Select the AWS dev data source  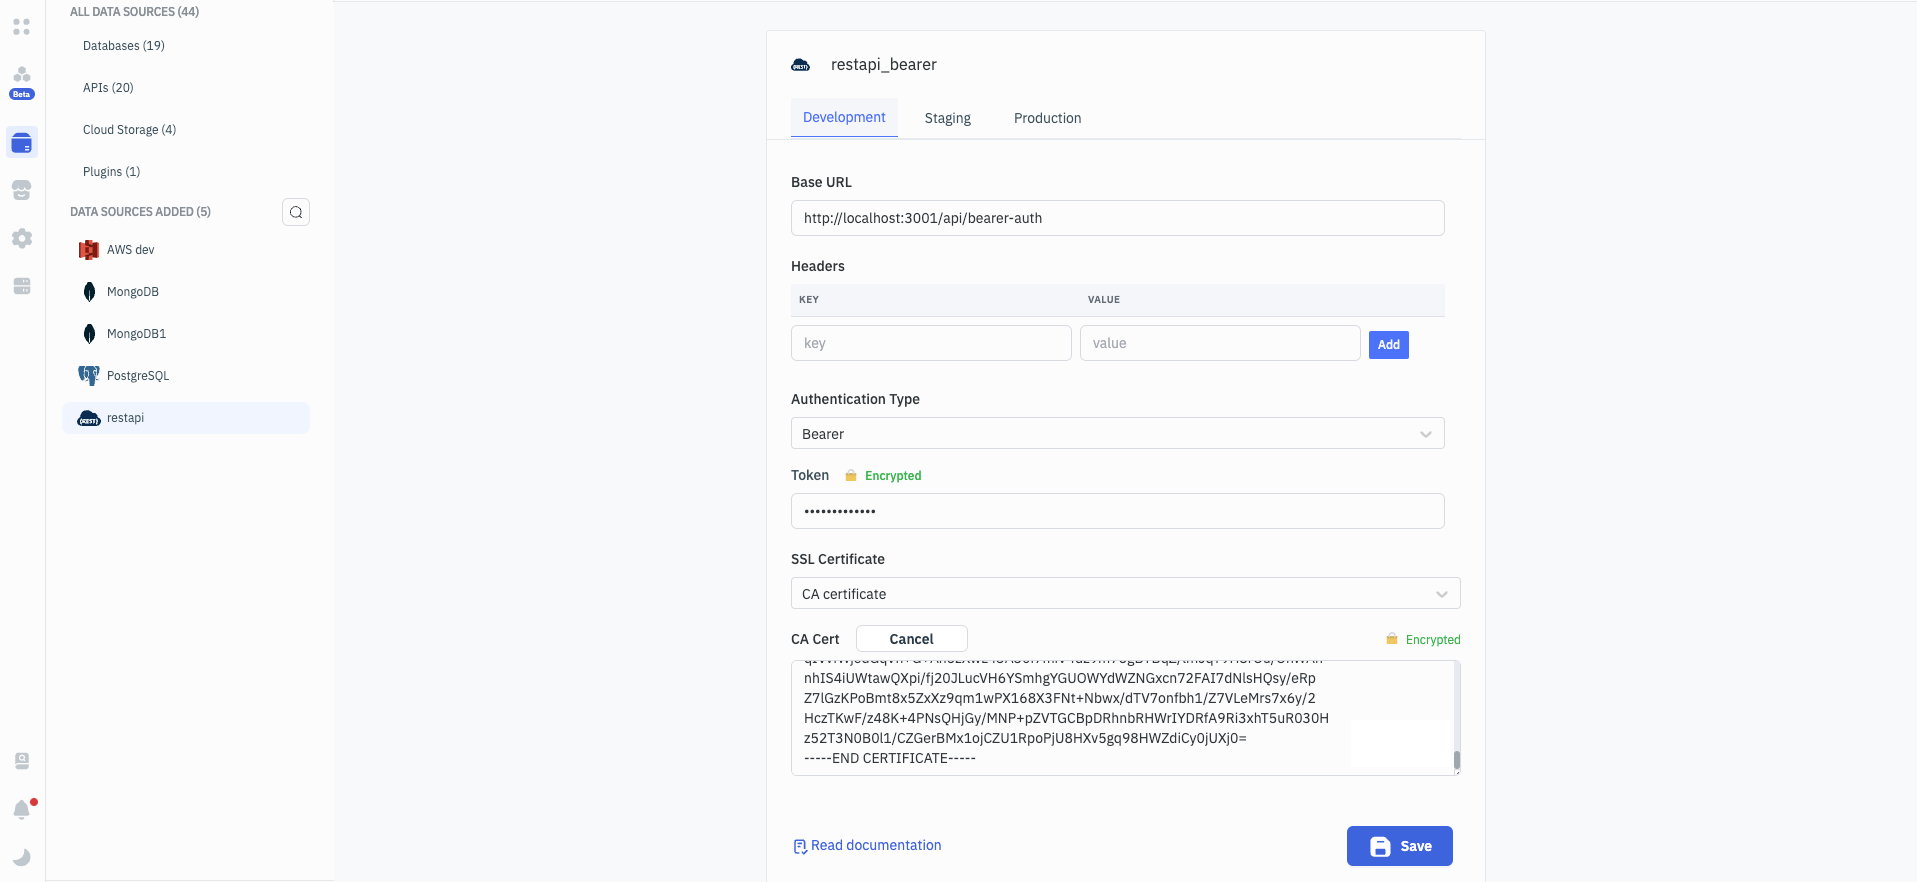coord(131,250)
